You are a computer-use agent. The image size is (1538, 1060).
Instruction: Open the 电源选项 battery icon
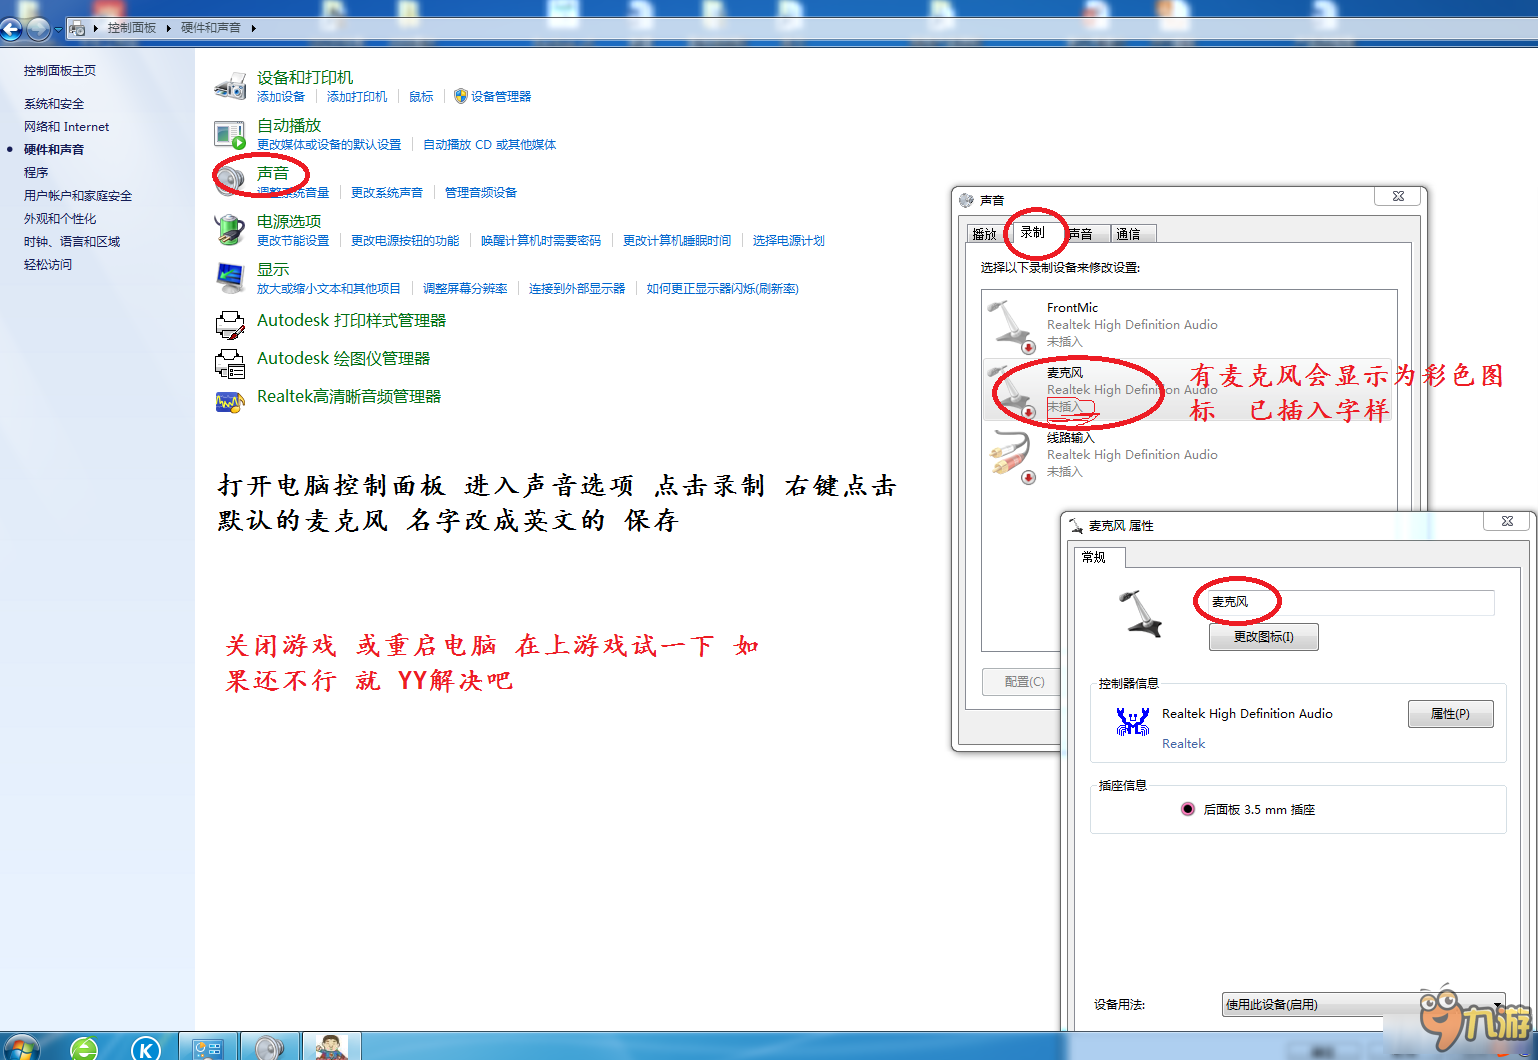(230, 230)
